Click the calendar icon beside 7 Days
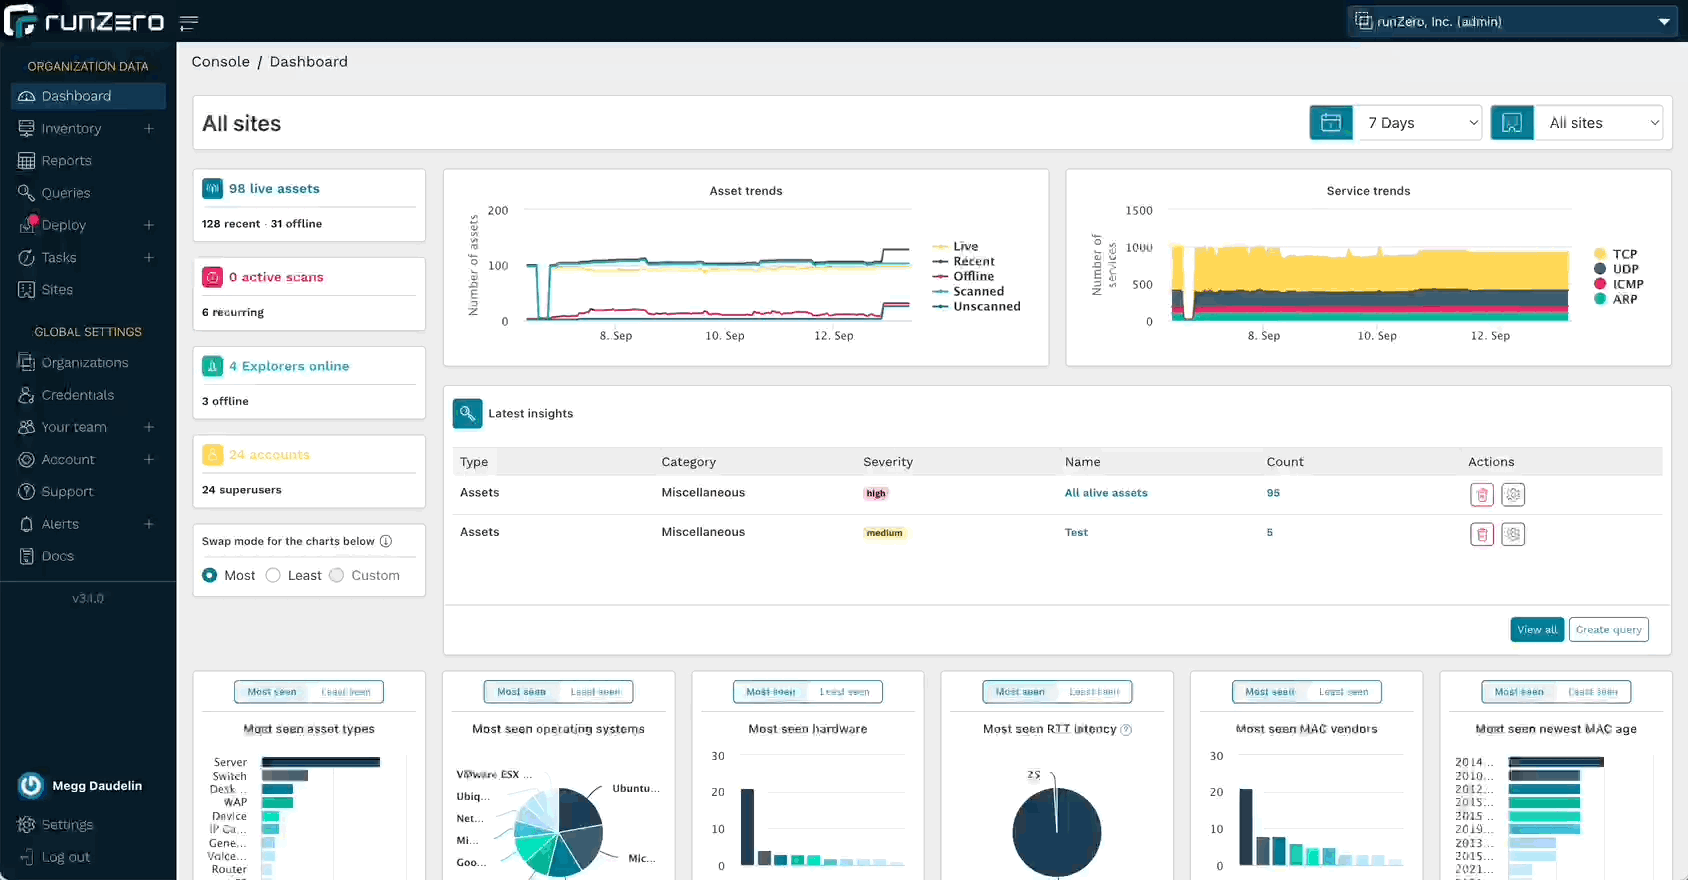Screen dimensions: 1688x880 coord(1331,123)
